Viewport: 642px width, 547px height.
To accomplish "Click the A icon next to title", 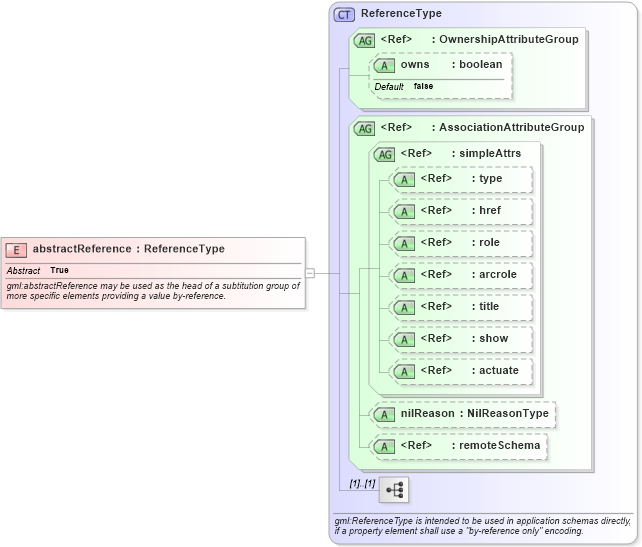I will click(404, 307).
